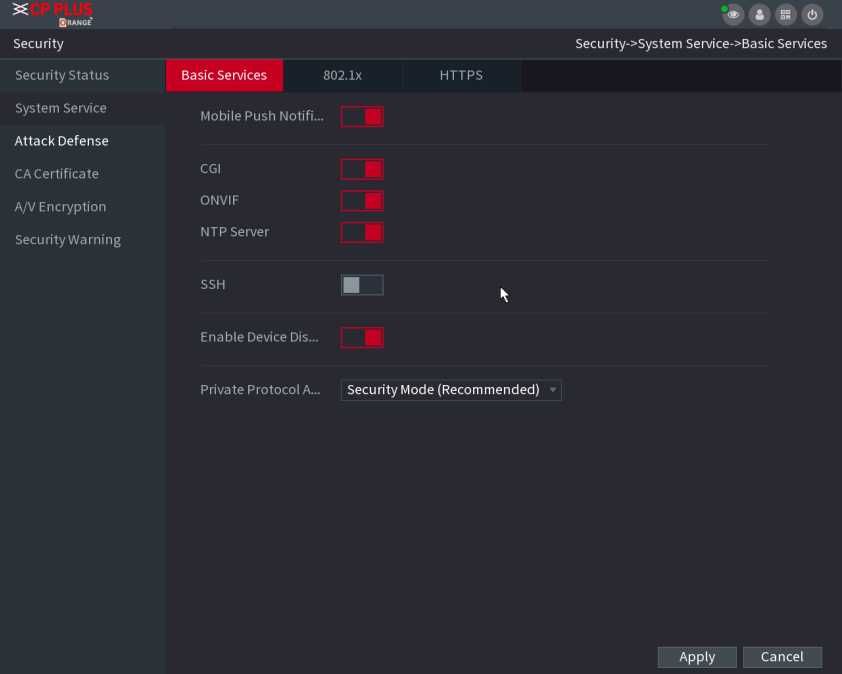Screen dimensions: 842x674
Task: Toggle the ONVIF service off
Action: click(362, 201)
